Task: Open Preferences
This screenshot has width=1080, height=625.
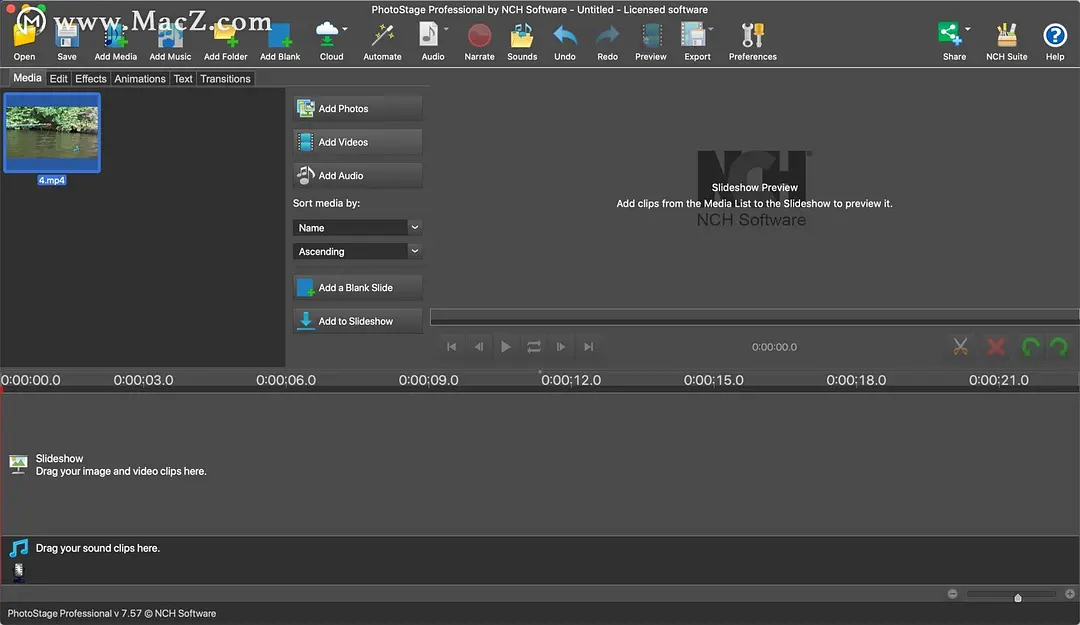Action: [x=753, y=35]
